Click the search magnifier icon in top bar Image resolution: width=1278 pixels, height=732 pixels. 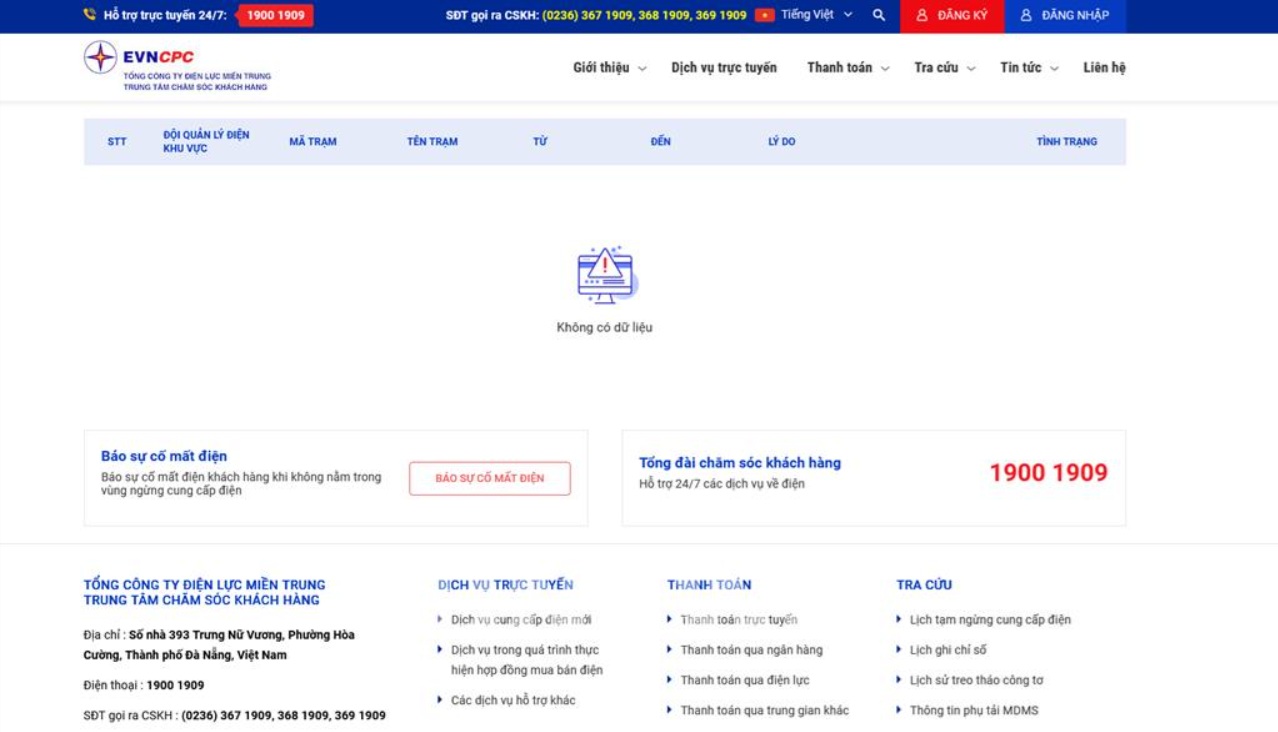click(x=878, y=15)
